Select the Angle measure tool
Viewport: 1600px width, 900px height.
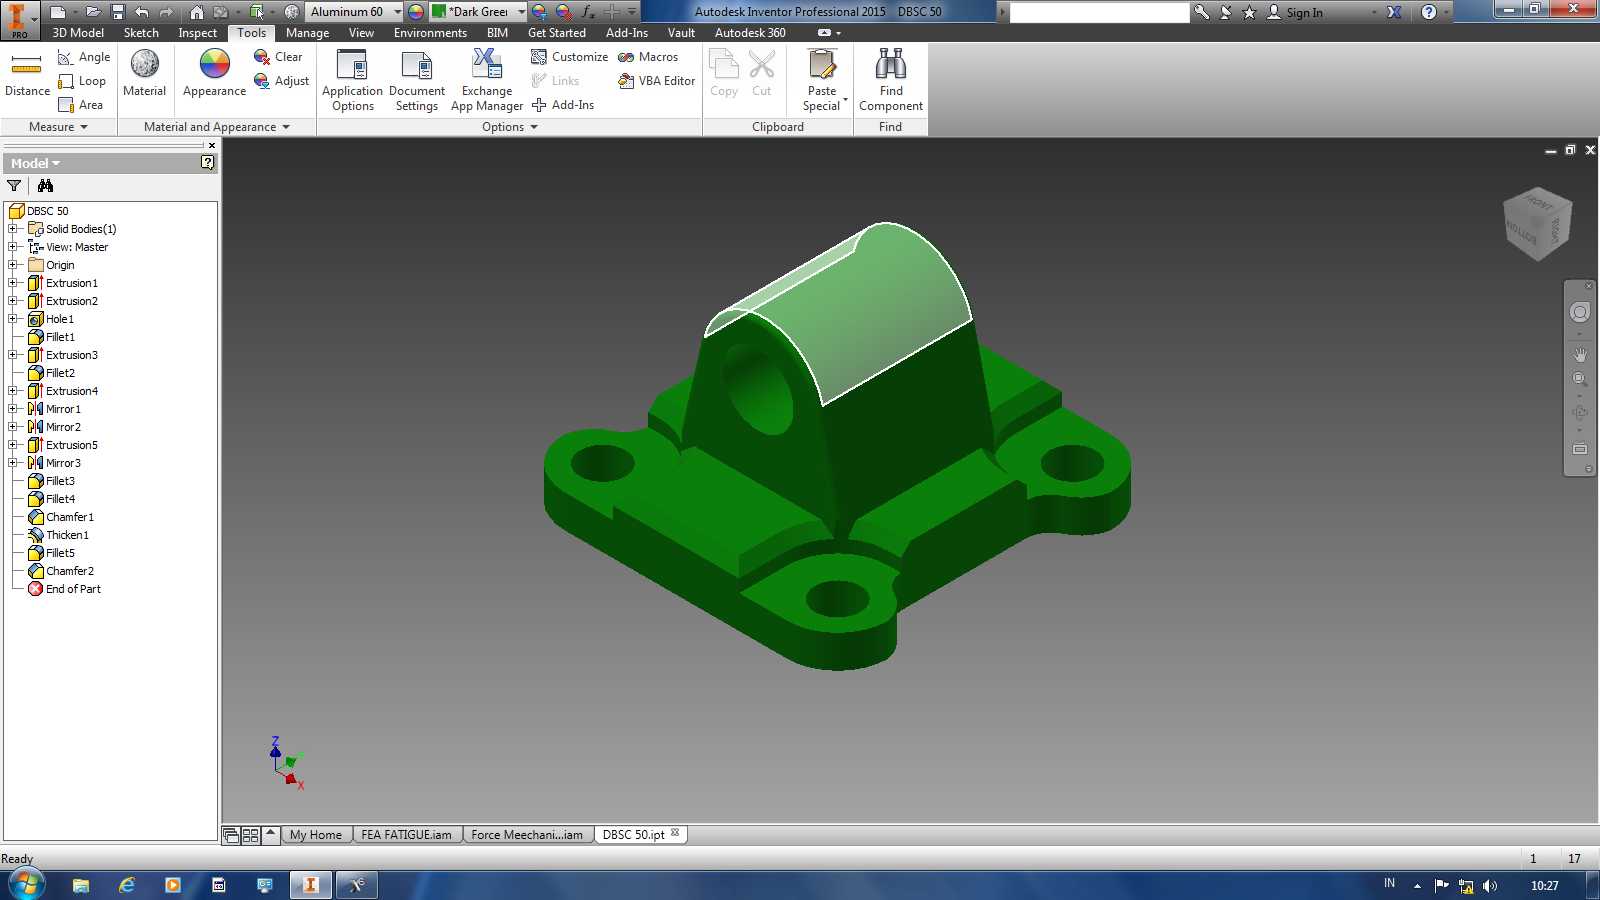coord(84,57)
